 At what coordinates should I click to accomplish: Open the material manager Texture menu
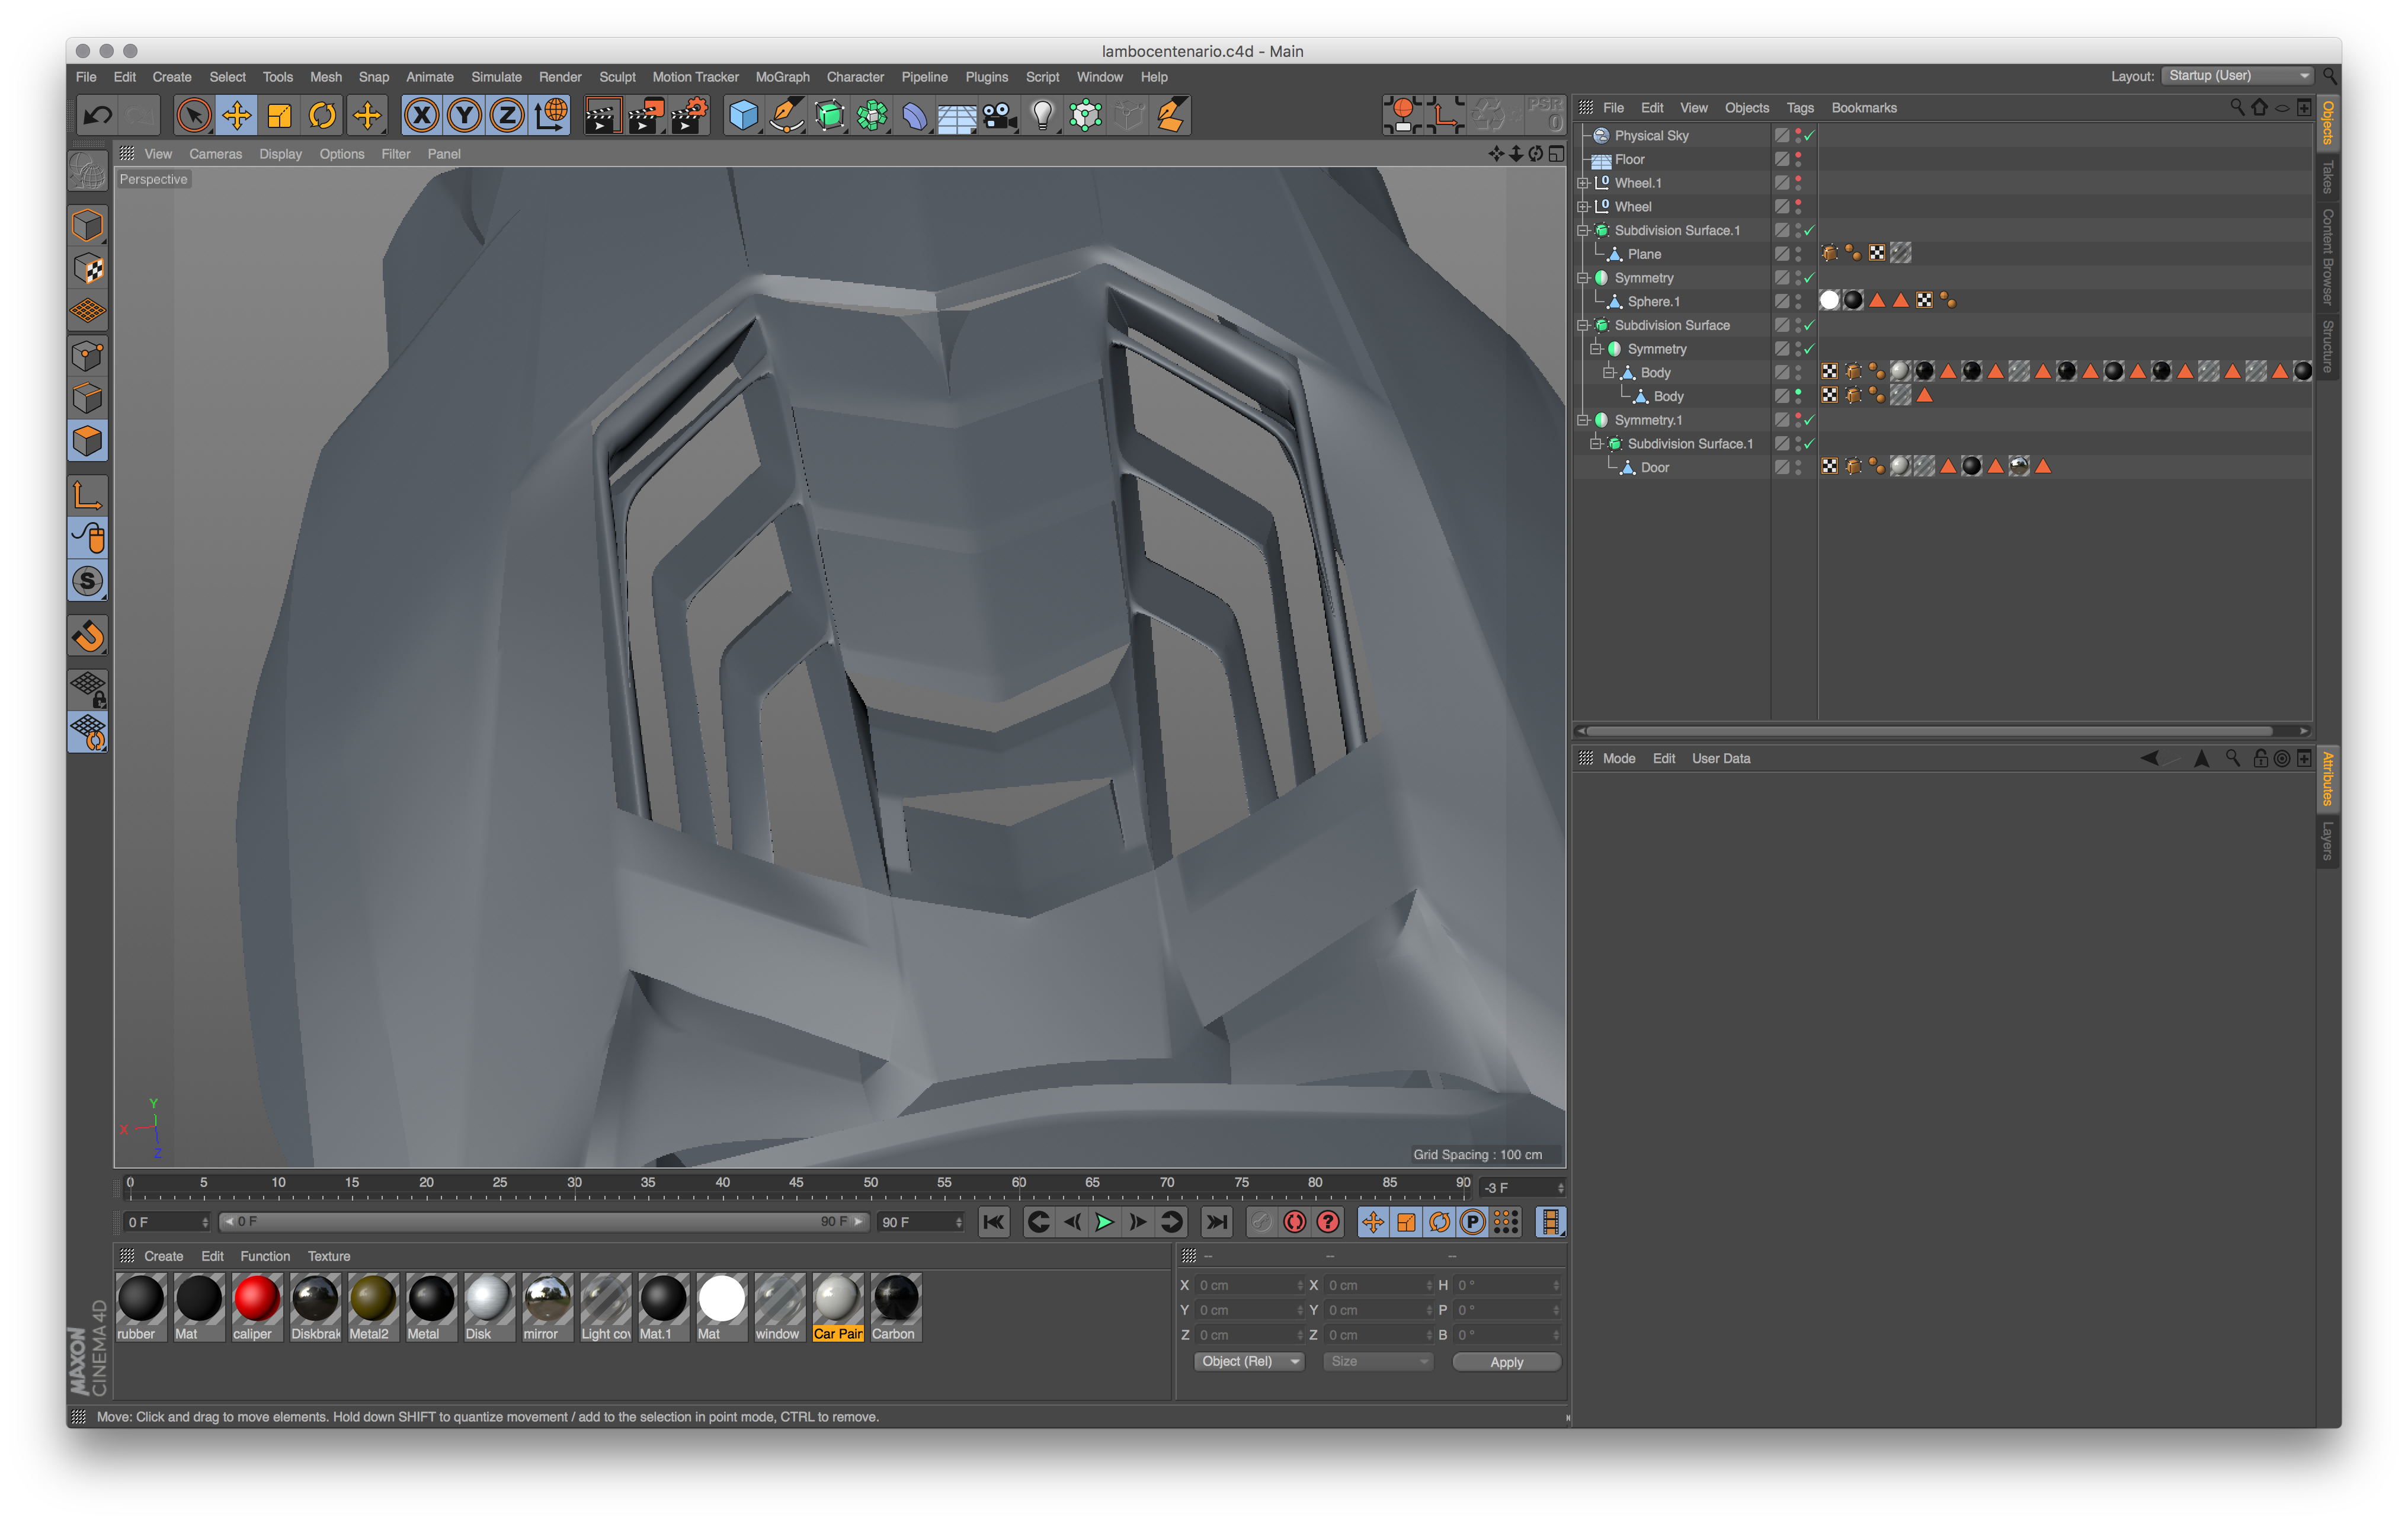pos(329,1256)
